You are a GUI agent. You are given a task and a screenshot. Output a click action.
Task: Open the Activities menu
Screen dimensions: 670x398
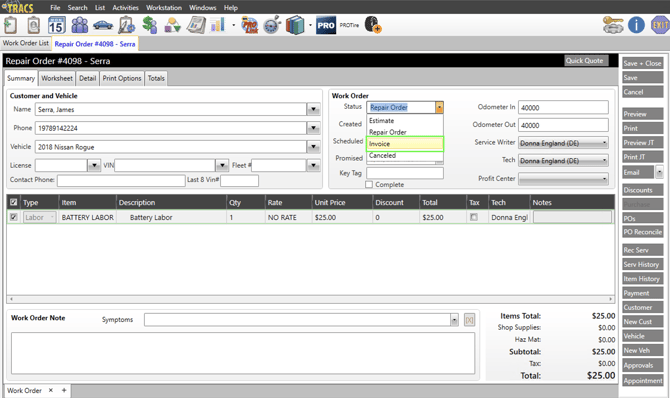(x=126, y=8)
